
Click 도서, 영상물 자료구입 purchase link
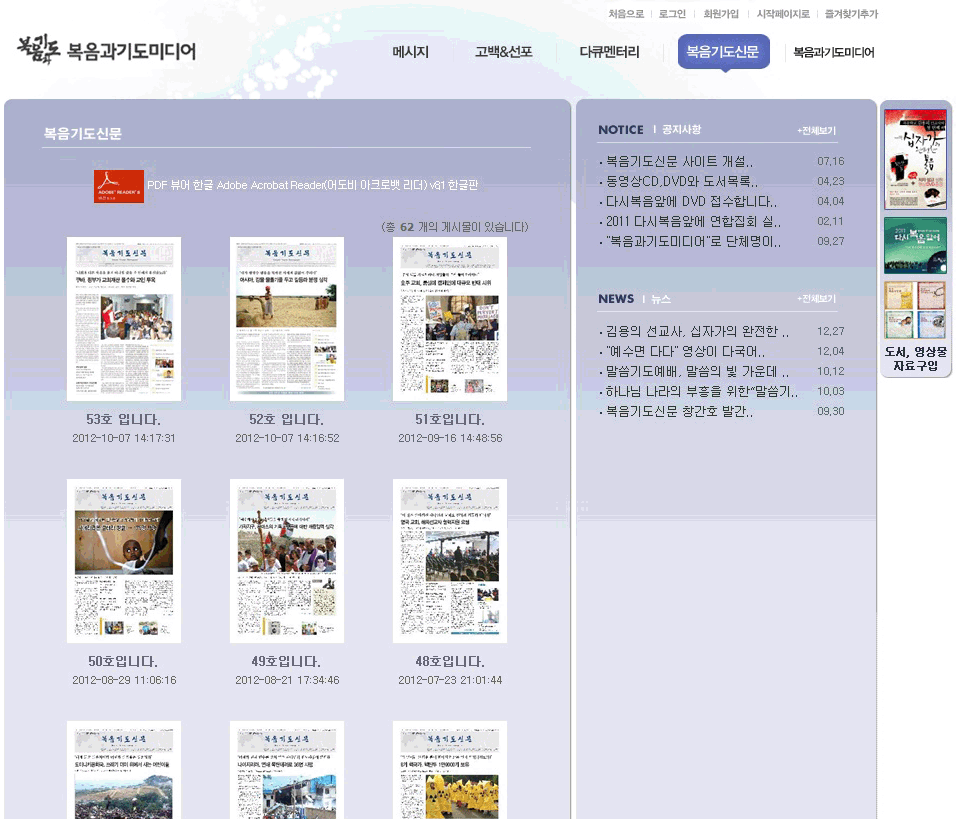click(x=915, y=359)
